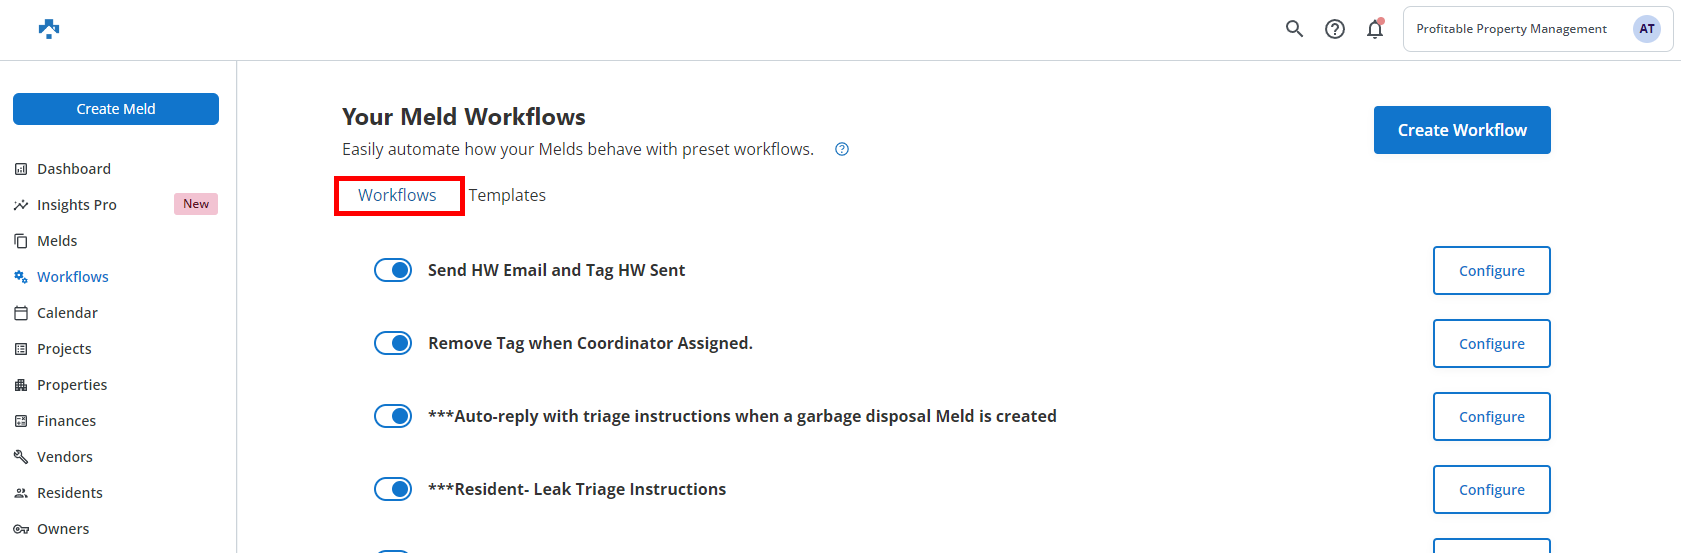Select the Workflows tab
Screen dimensions: 1681x553
(x=398, y=195)
